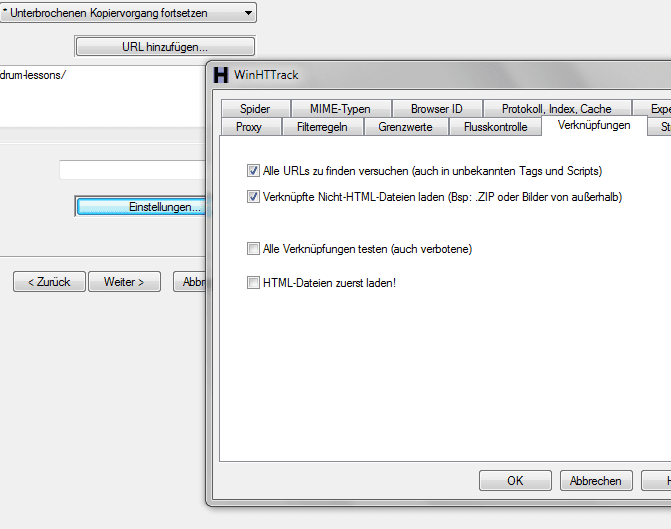Click the 'URL hinzufügen...' button

(165, 47)
